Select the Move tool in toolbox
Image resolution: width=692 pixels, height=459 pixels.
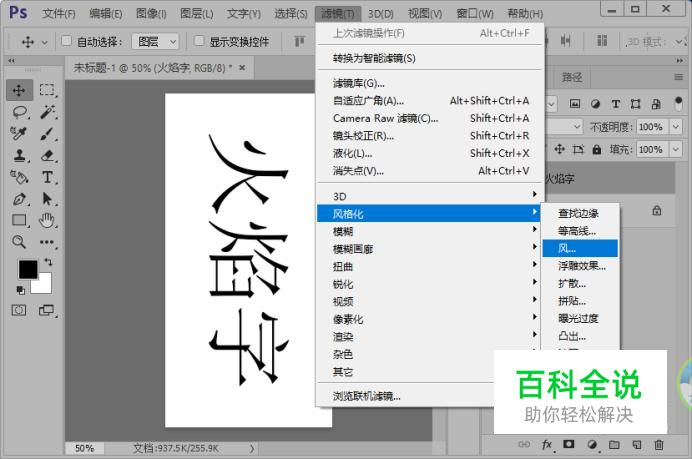coord(19,90)
